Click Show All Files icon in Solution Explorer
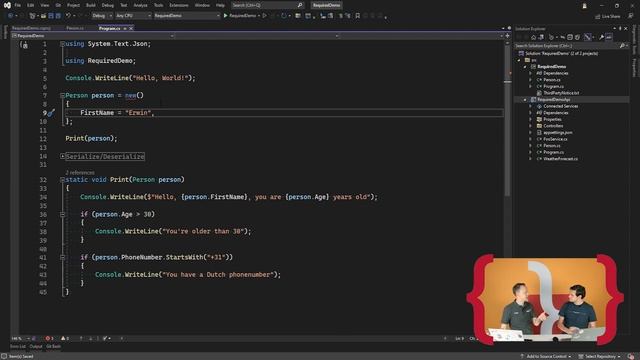Image resolution: width=640 pixels, height=360 pixels. tap(577, 37)
